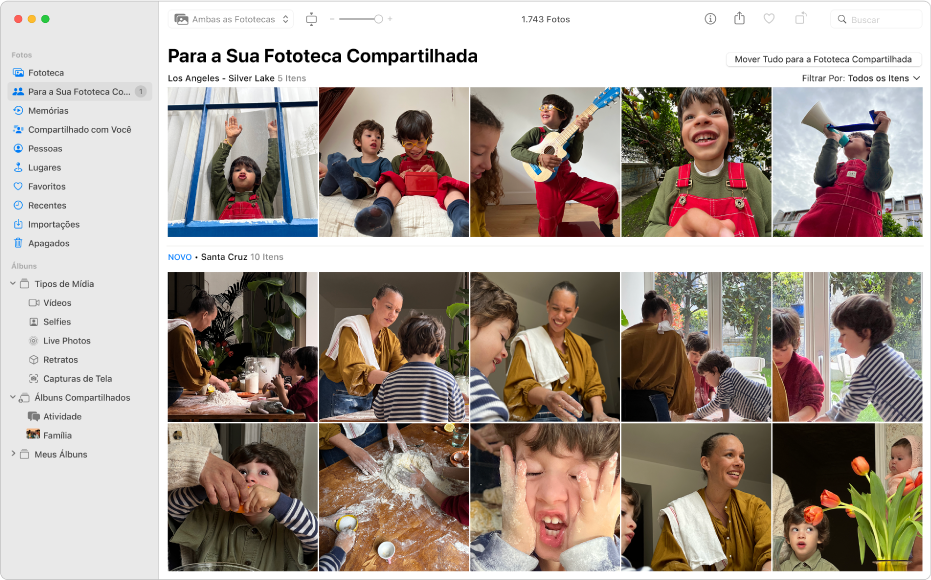This screenshot has height=580, width=931.
Task: Click the thumbnail size zoom slider
Action: (x=361, y=19)
